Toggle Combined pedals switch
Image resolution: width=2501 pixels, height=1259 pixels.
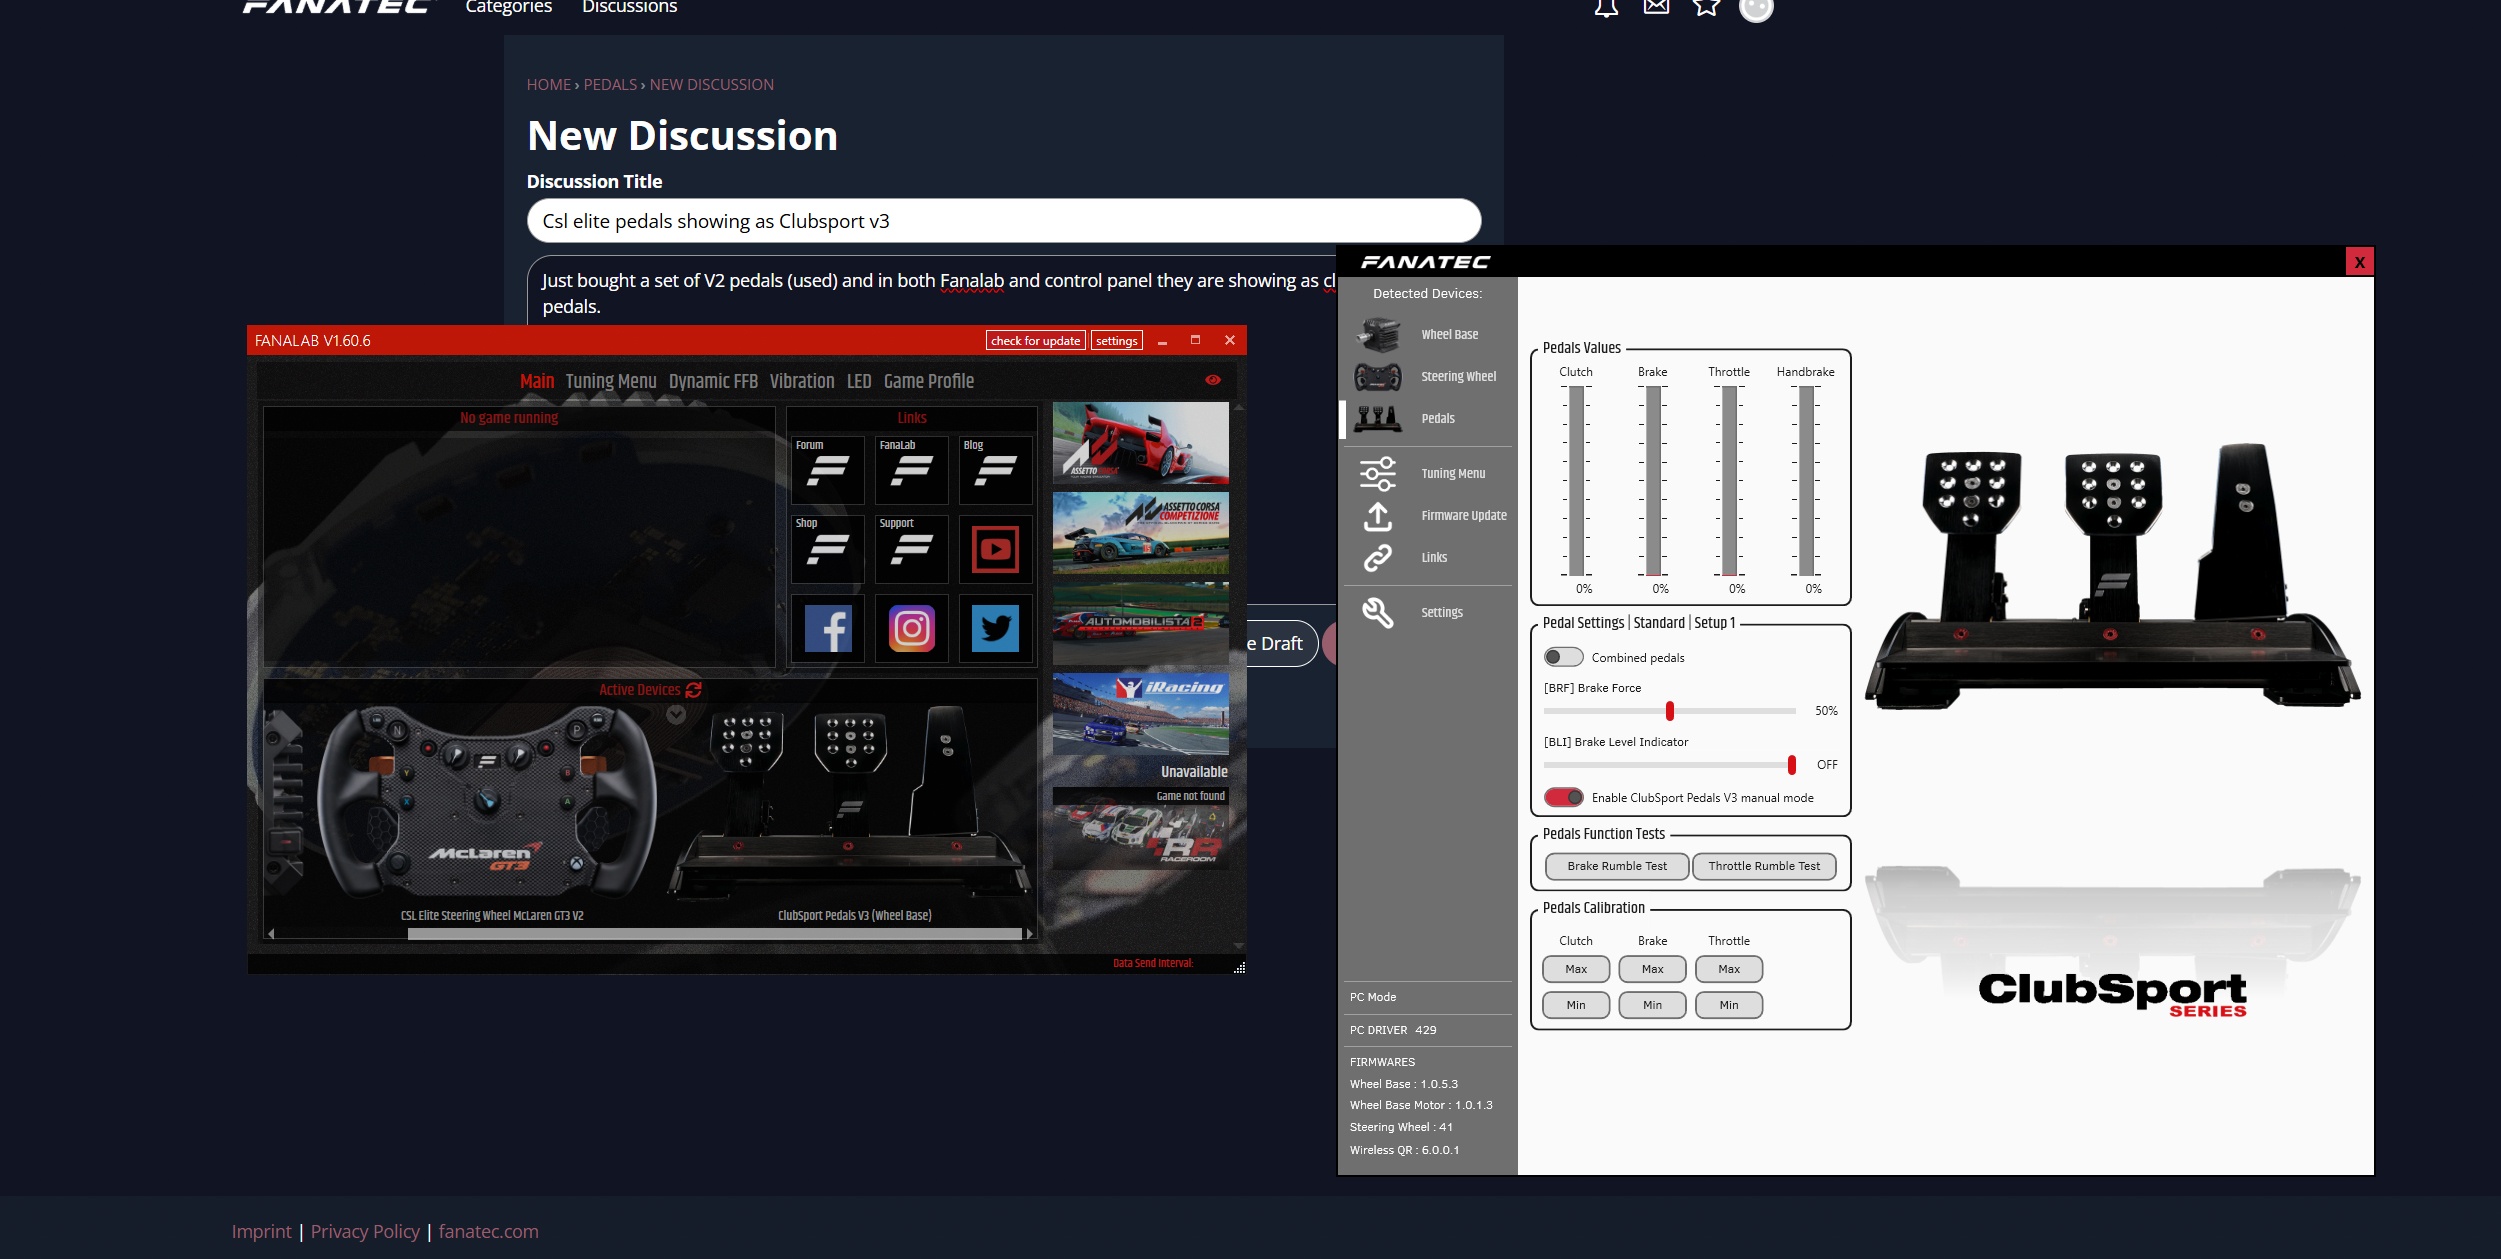(1563, 657)
